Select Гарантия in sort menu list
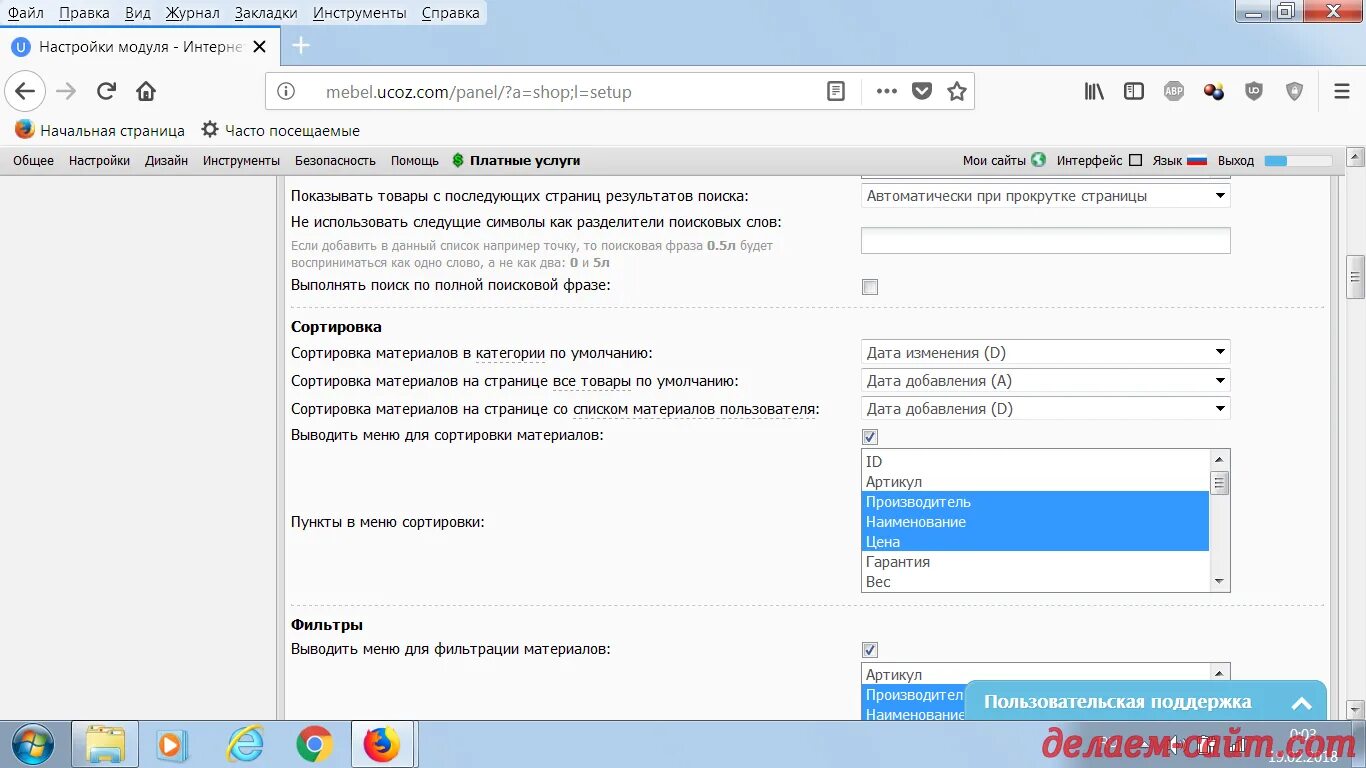The width and height of the screenshot is (1366, 768). coord(1035,562)
